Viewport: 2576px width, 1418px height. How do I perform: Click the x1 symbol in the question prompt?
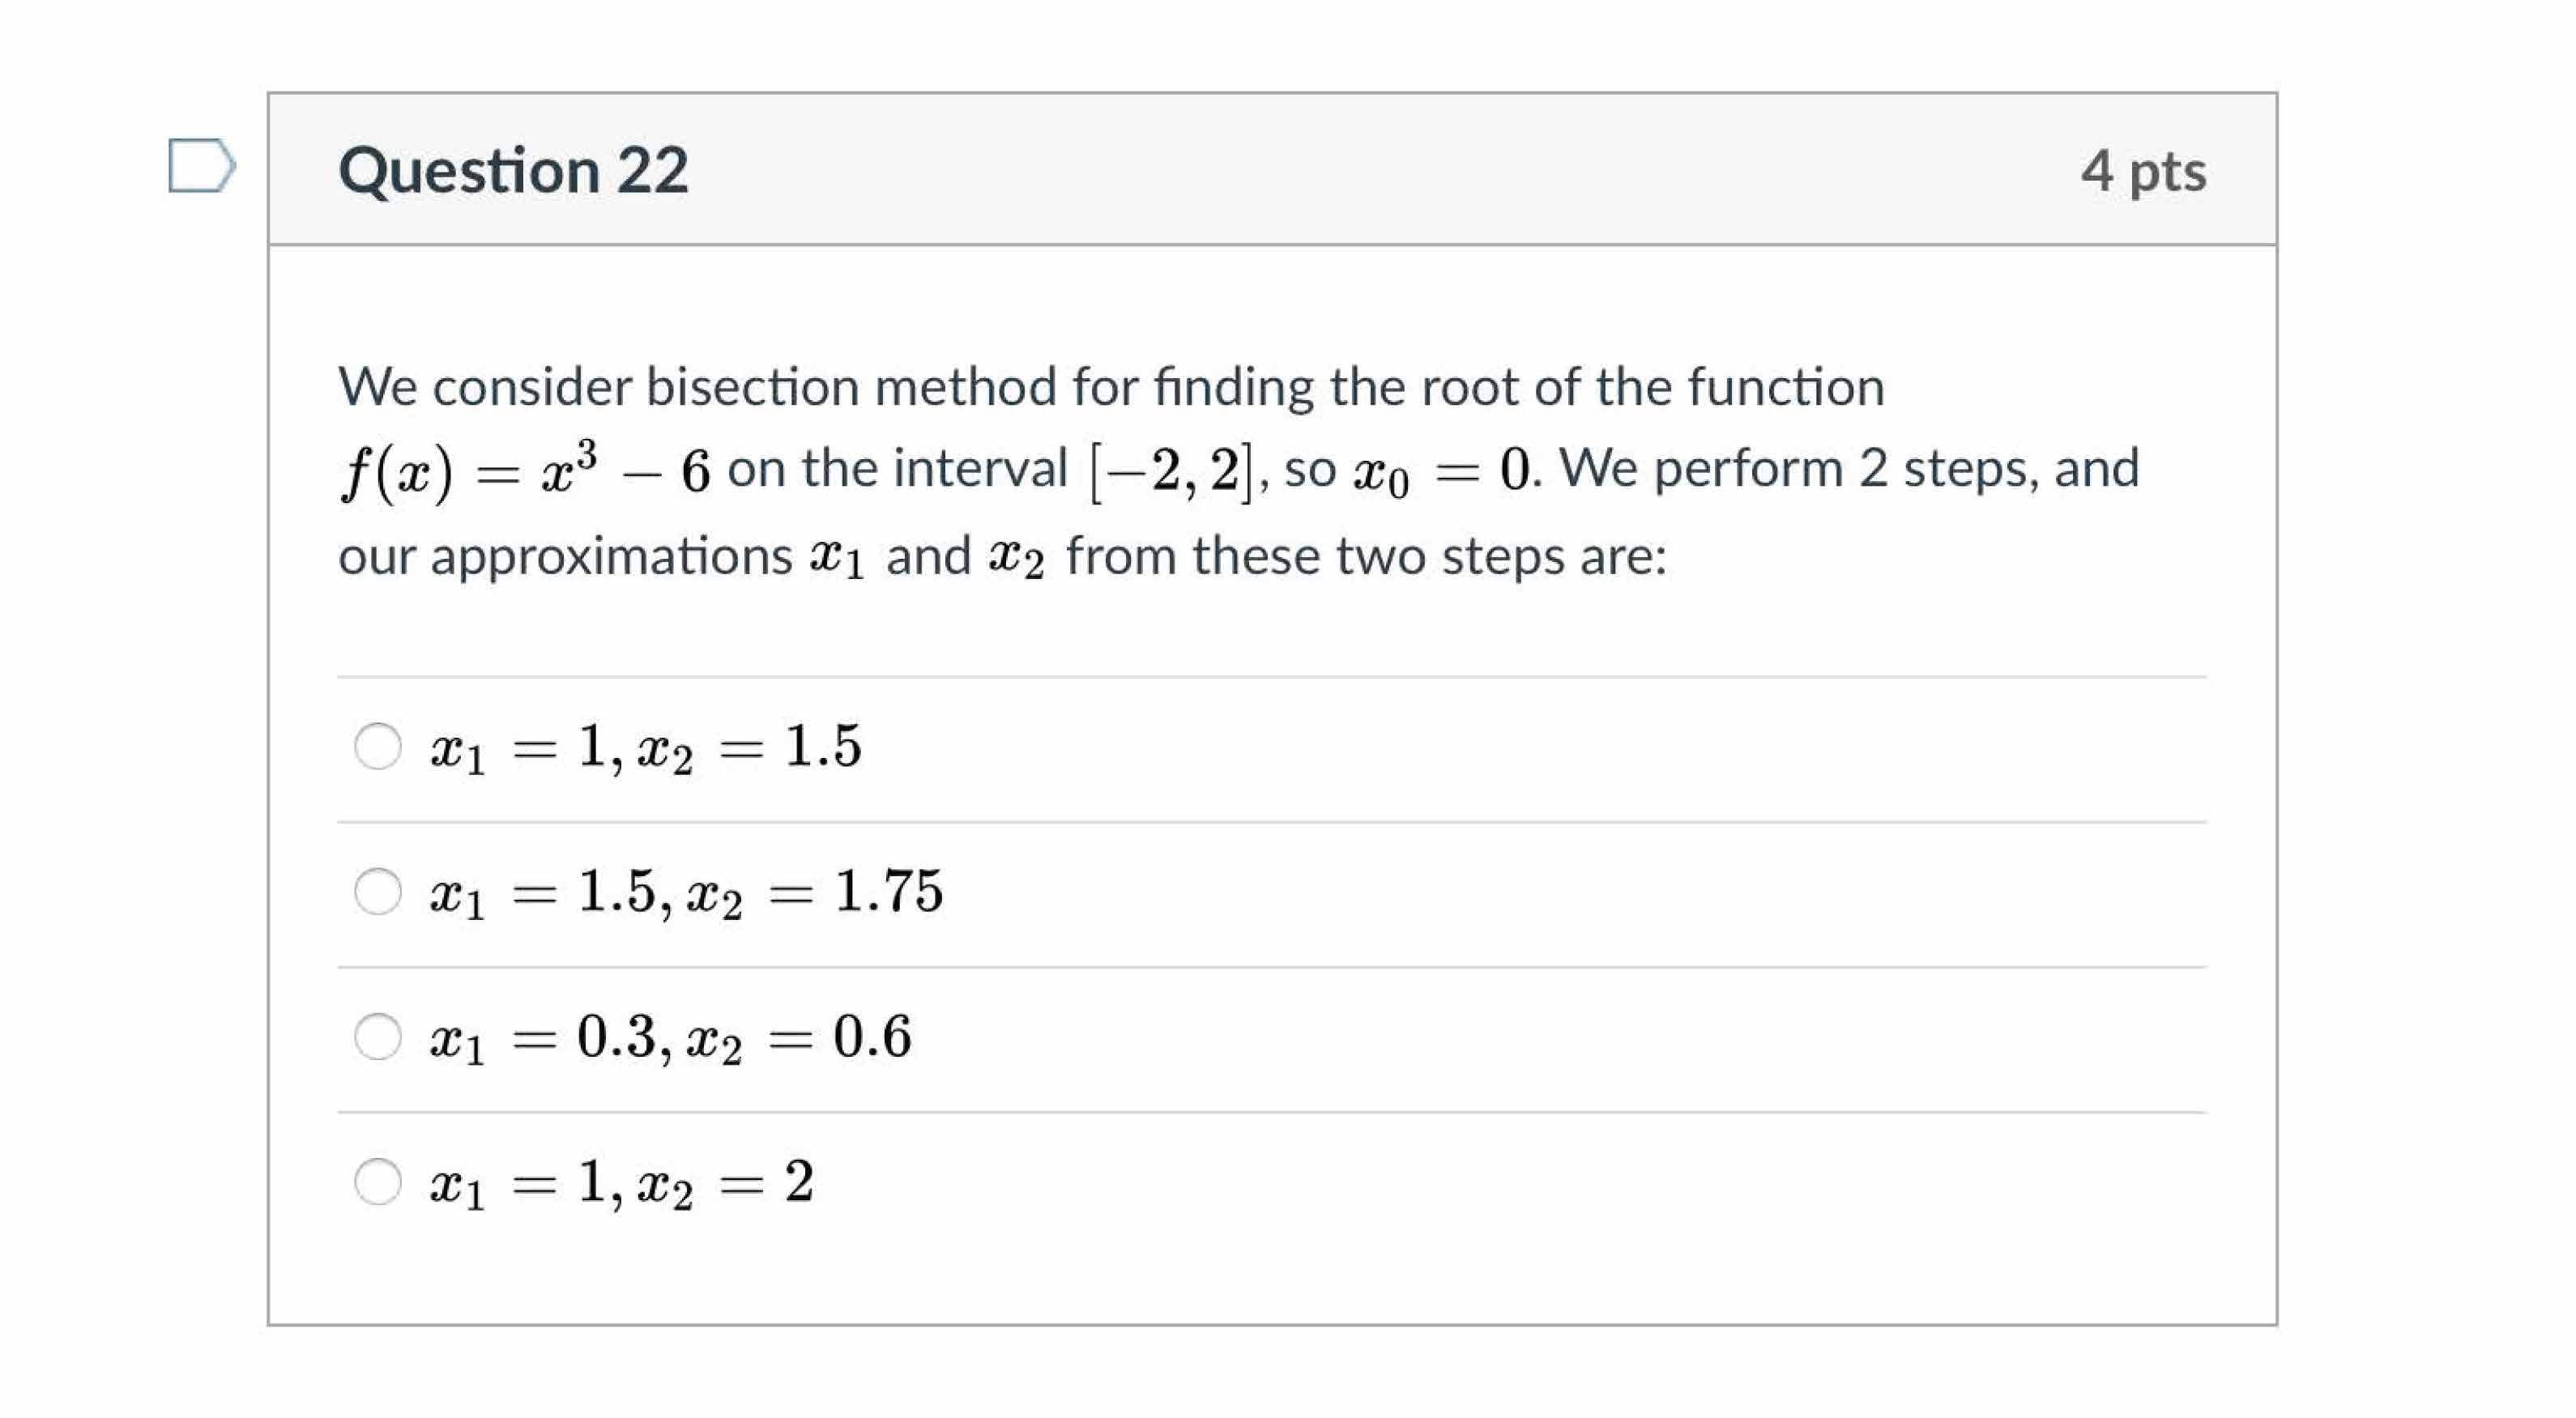point(836,558)
